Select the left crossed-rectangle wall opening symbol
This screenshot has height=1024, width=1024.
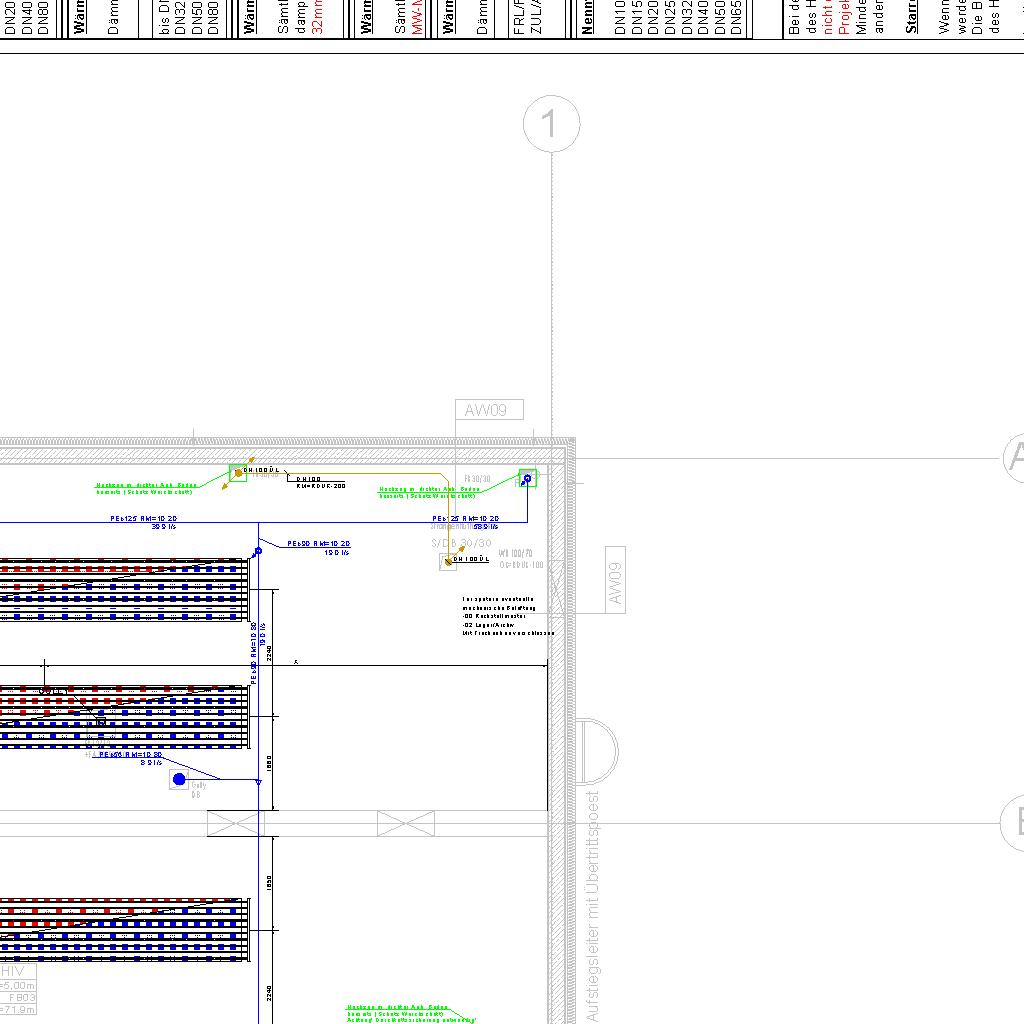pyautogui.click(x=235, y=824)
